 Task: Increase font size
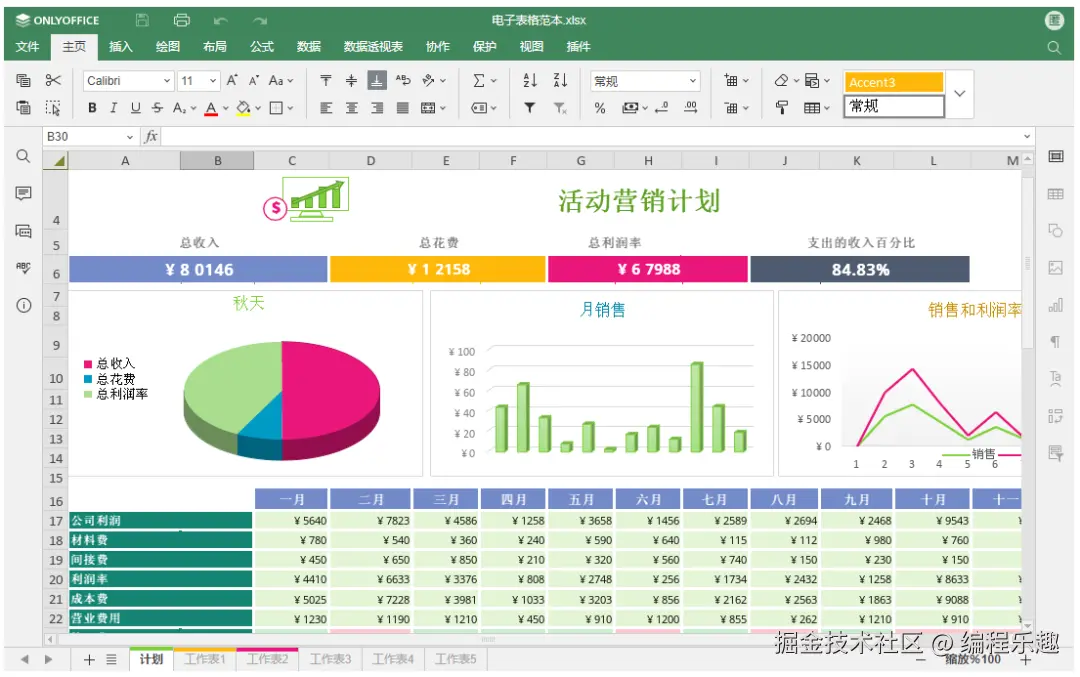(x=232, y=81)
